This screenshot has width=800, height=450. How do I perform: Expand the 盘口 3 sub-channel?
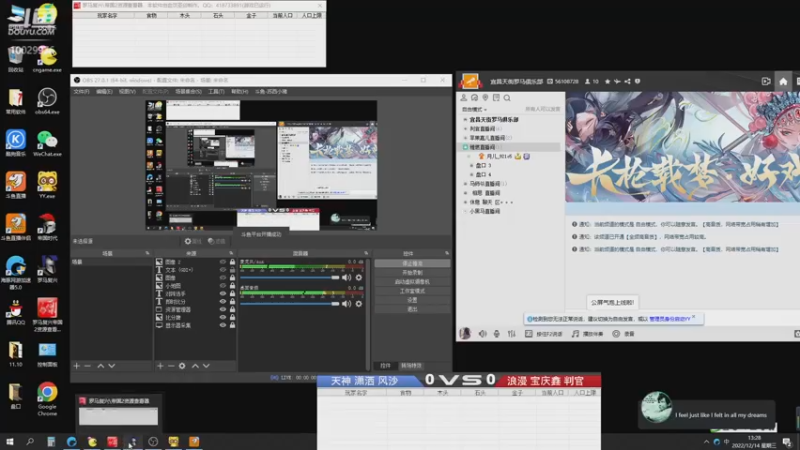pos(471,165)
